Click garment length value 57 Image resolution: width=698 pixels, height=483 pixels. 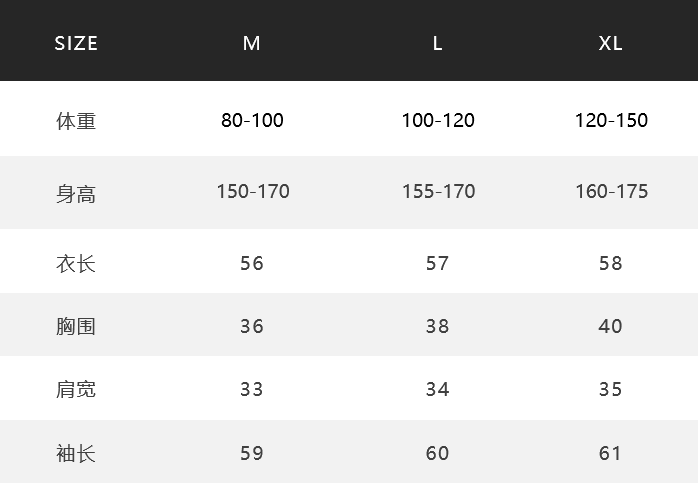(437, 264)
